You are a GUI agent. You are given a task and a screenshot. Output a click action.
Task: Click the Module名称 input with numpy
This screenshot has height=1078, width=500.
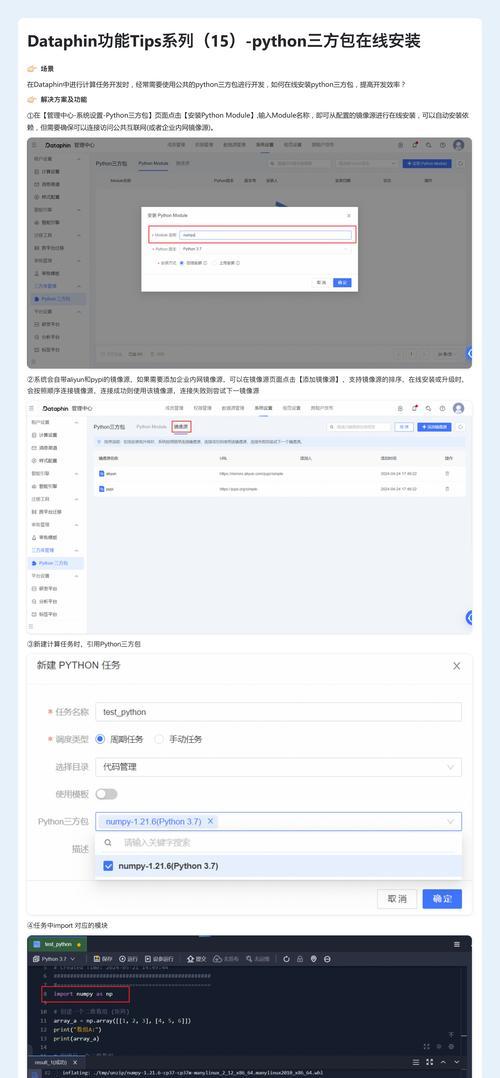point(265,235)
